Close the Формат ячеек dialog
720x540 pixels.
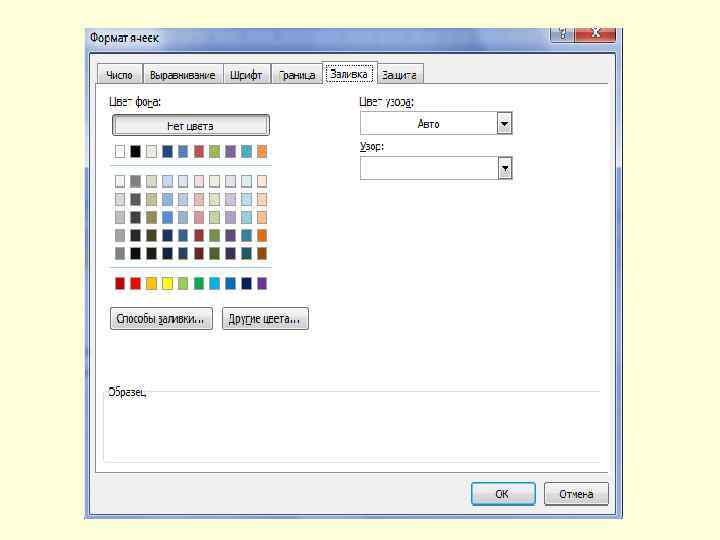click(x=596, y=34)
